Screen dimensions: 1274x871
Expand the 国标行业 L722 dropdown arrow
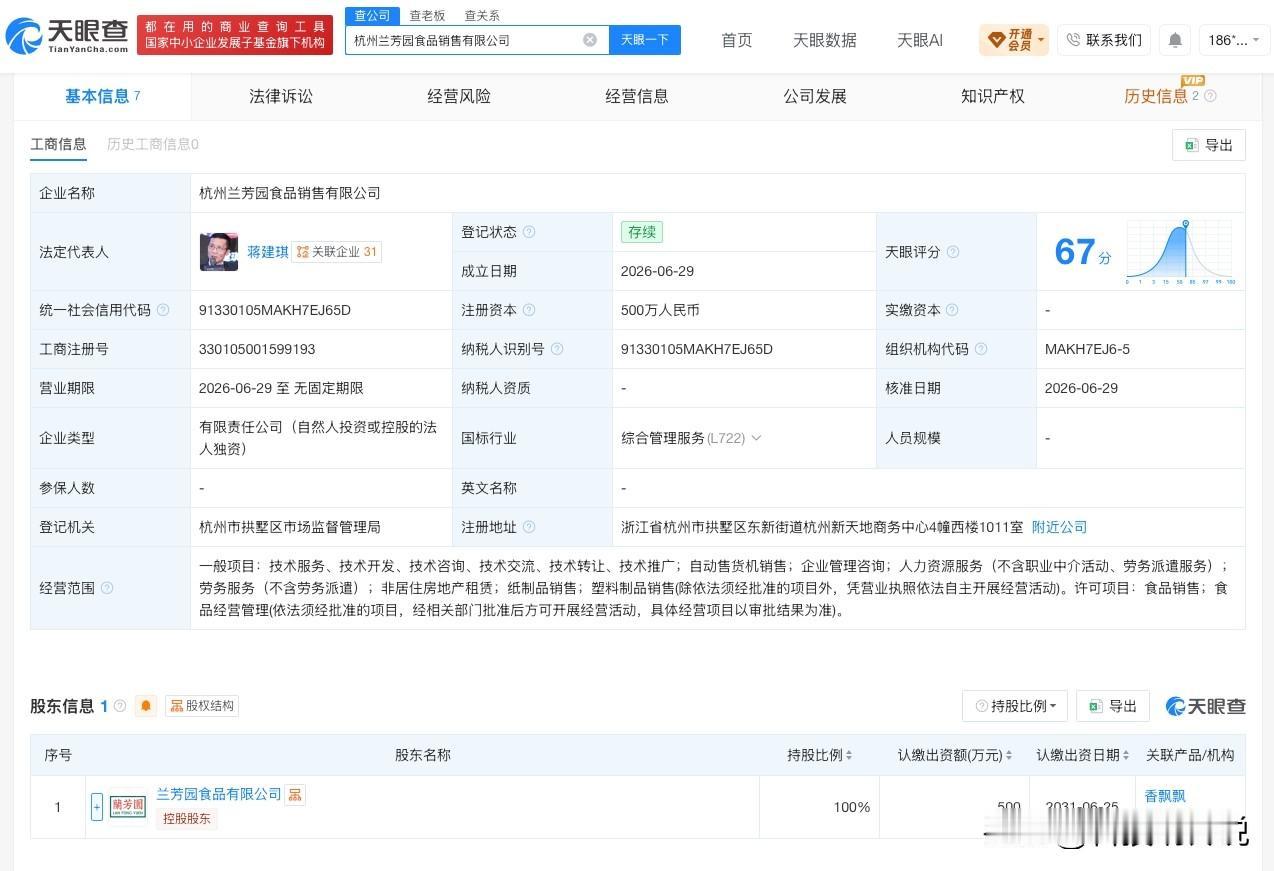756,438
